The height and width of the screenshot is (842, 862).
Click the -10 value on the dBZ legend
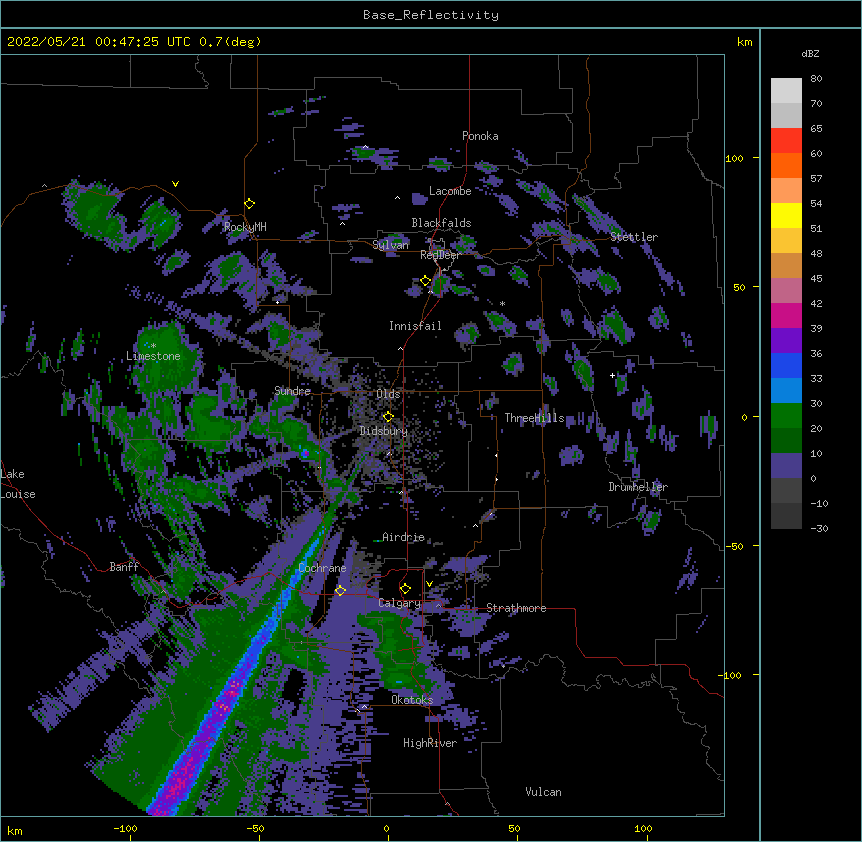pyautogui.click(x=819, y=503)
